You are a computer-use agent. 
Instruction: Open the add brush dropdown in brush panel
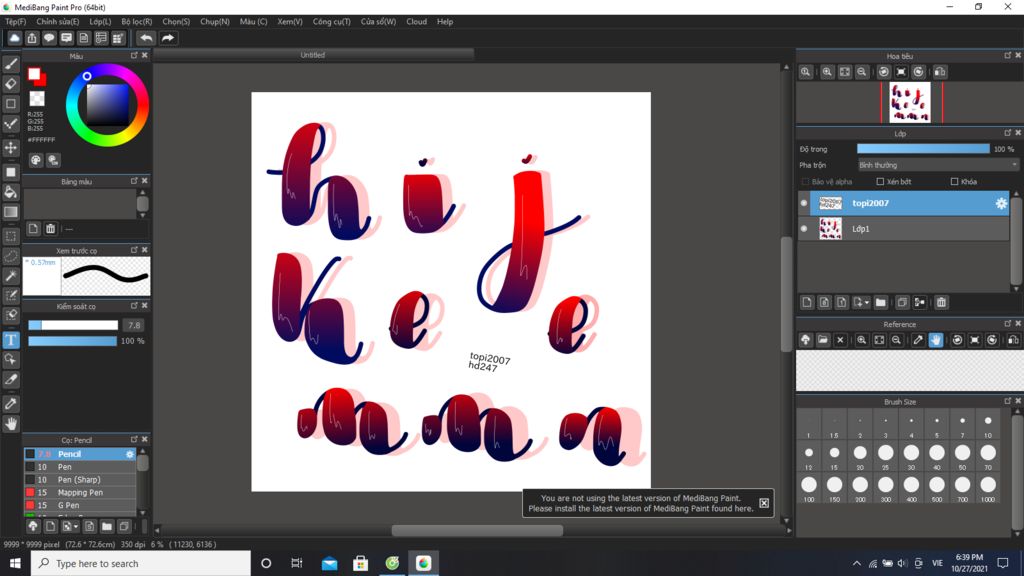(75, 526)
